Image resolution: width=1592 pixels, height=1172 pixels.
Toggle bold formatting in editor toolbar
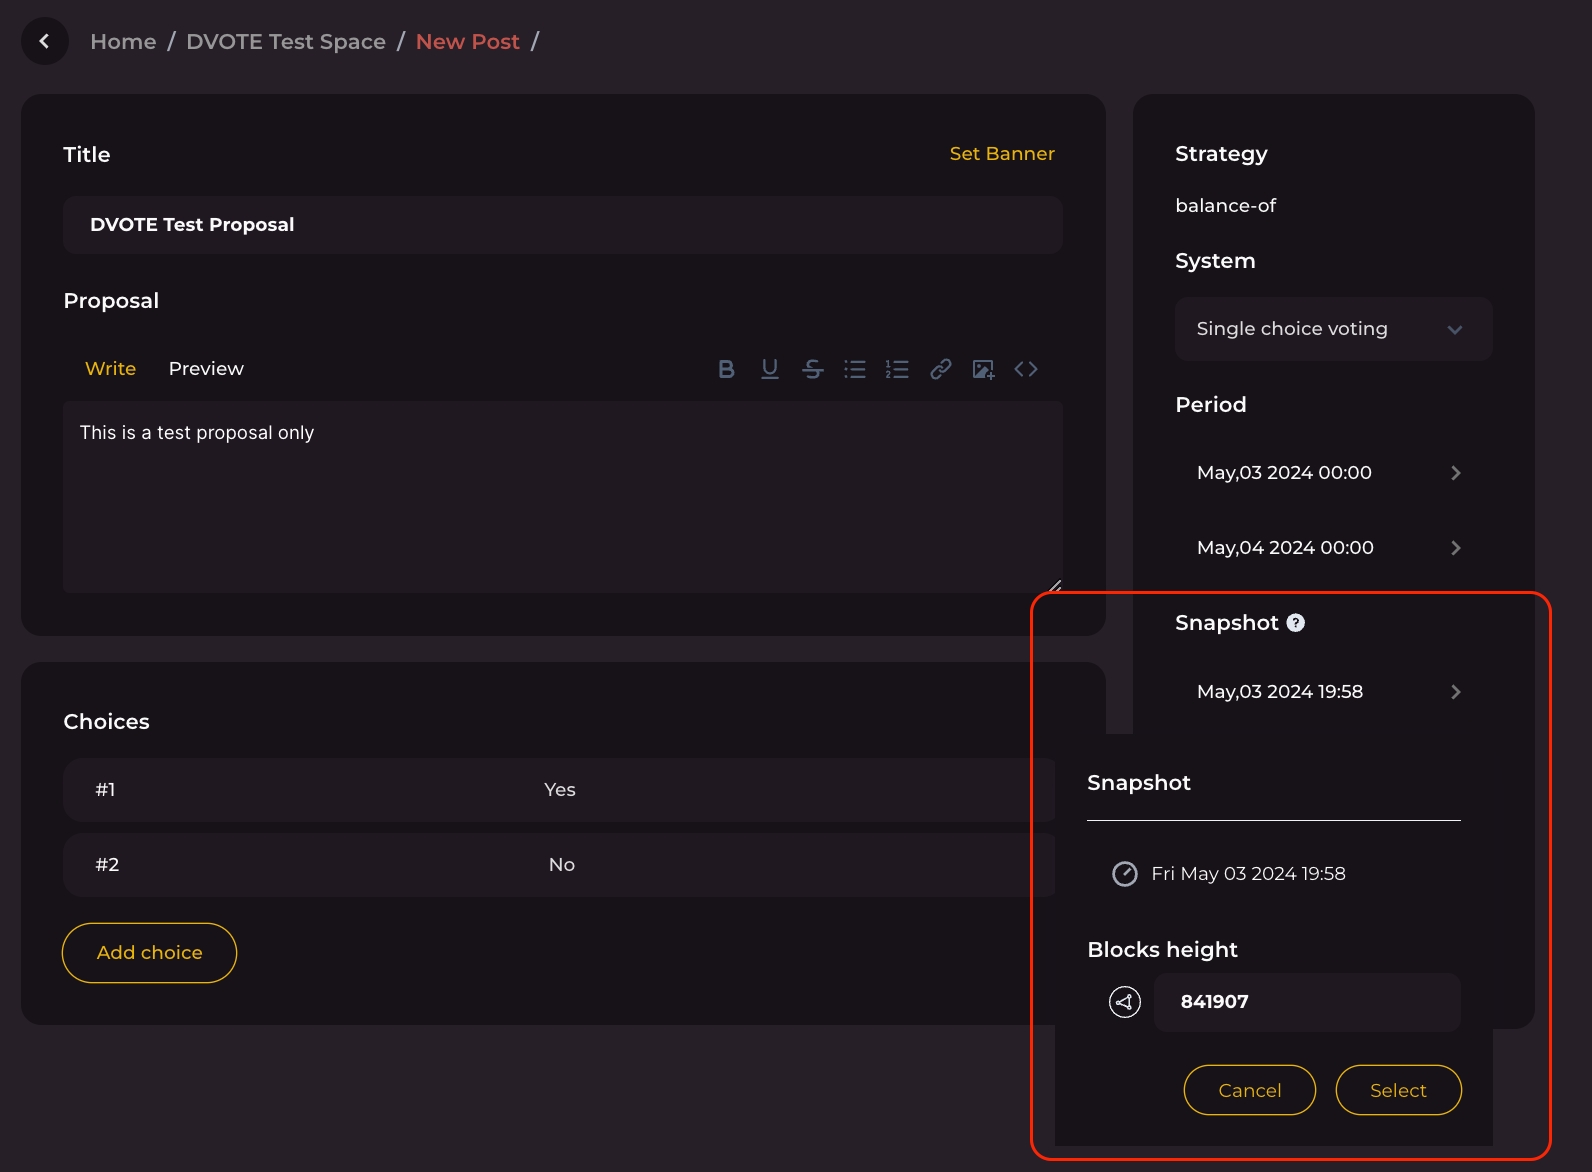coord(726,369)
